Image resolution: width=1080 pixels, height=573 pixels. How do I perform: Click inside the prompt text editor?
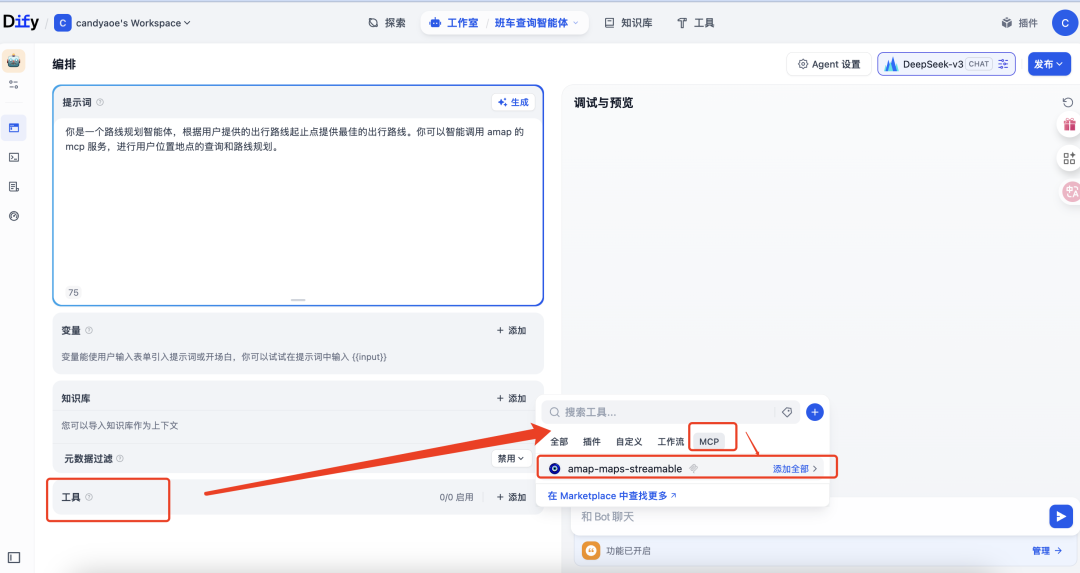298,207
